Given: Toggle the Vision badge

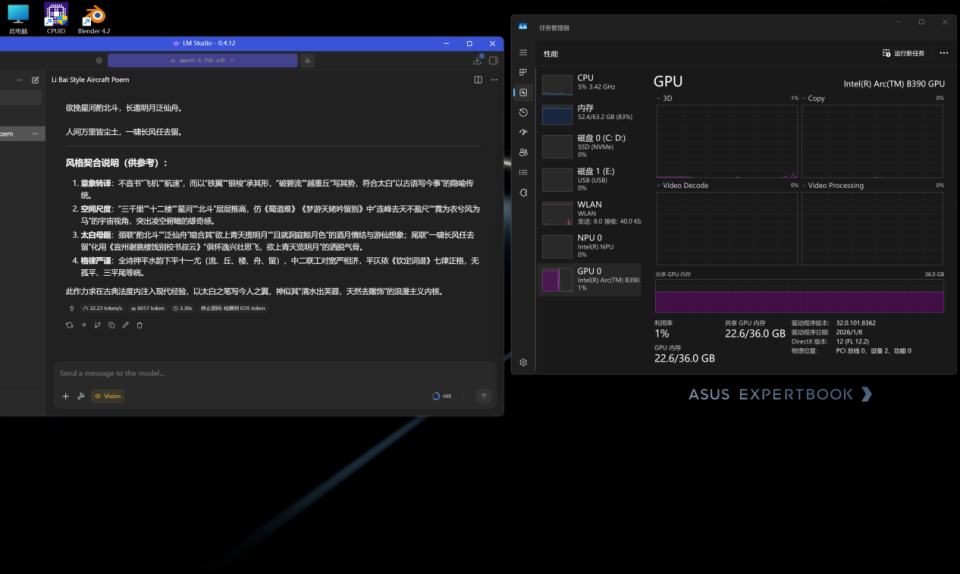Looking at the screenshot, I should click(108, 396).
